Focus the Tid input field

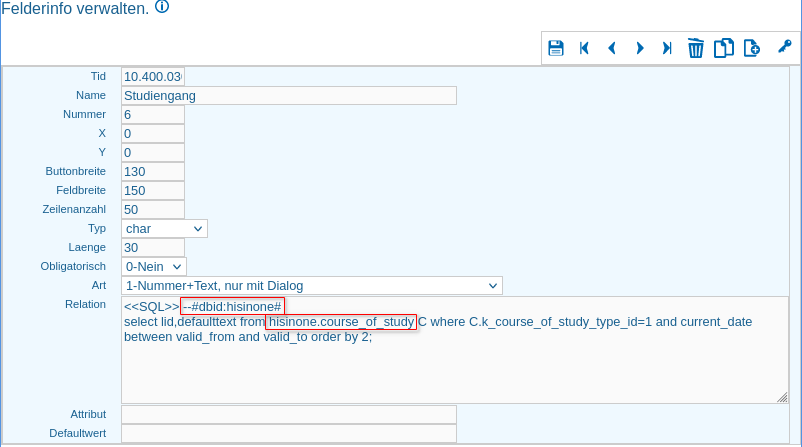click(152, 77)
